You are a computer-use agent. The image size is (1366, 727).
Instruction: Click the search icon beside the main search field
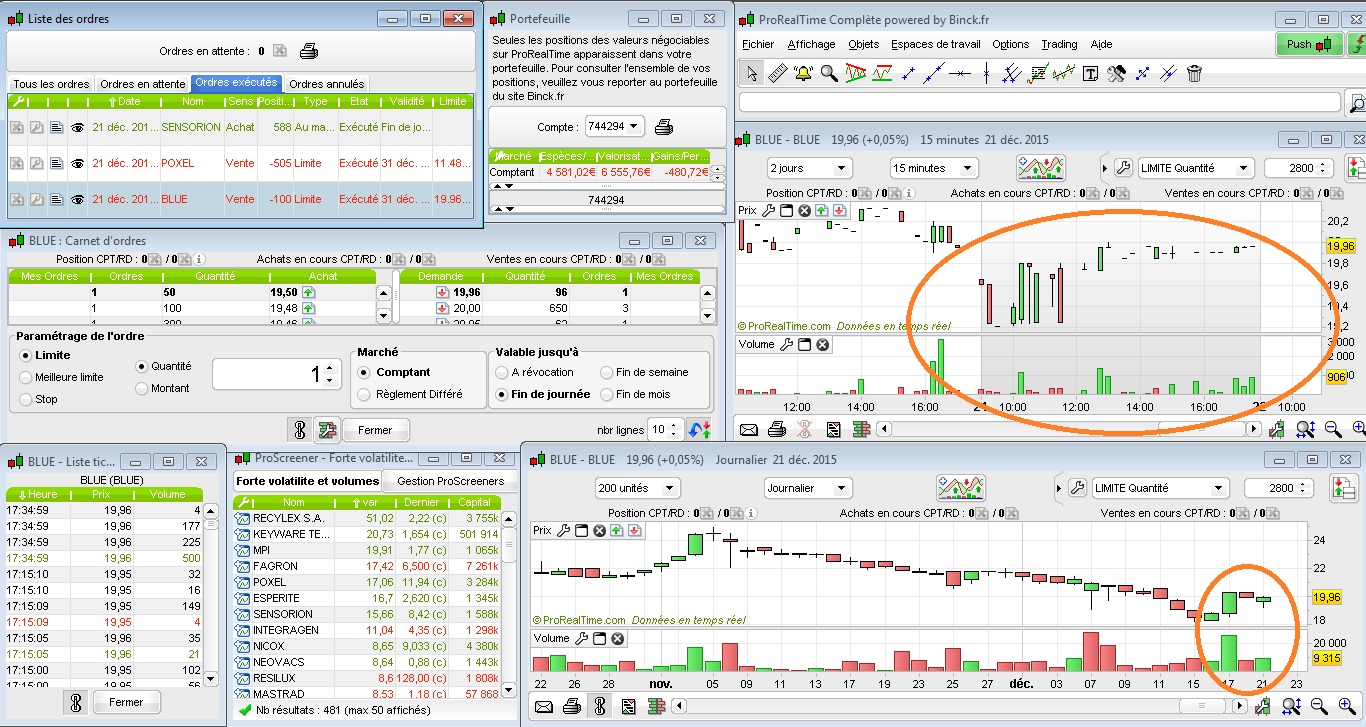coord(1357,102)
